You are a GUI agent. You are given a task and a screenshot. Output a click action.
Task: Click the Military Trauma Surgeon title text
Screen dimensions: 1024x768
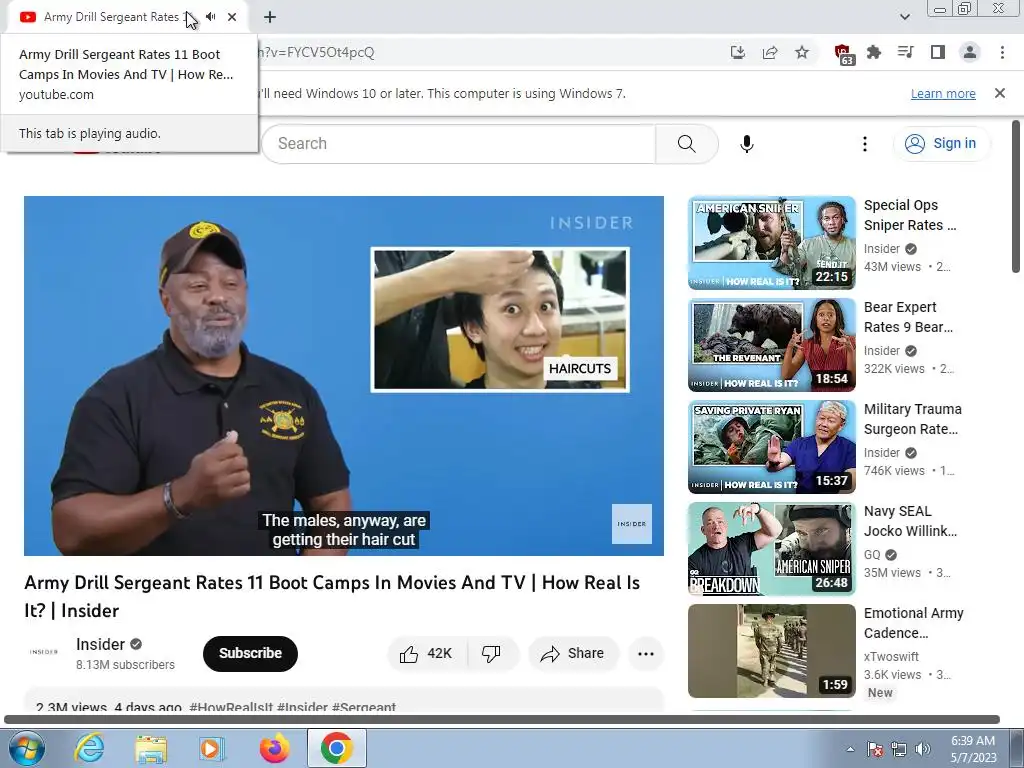click(x=912, y=419)
